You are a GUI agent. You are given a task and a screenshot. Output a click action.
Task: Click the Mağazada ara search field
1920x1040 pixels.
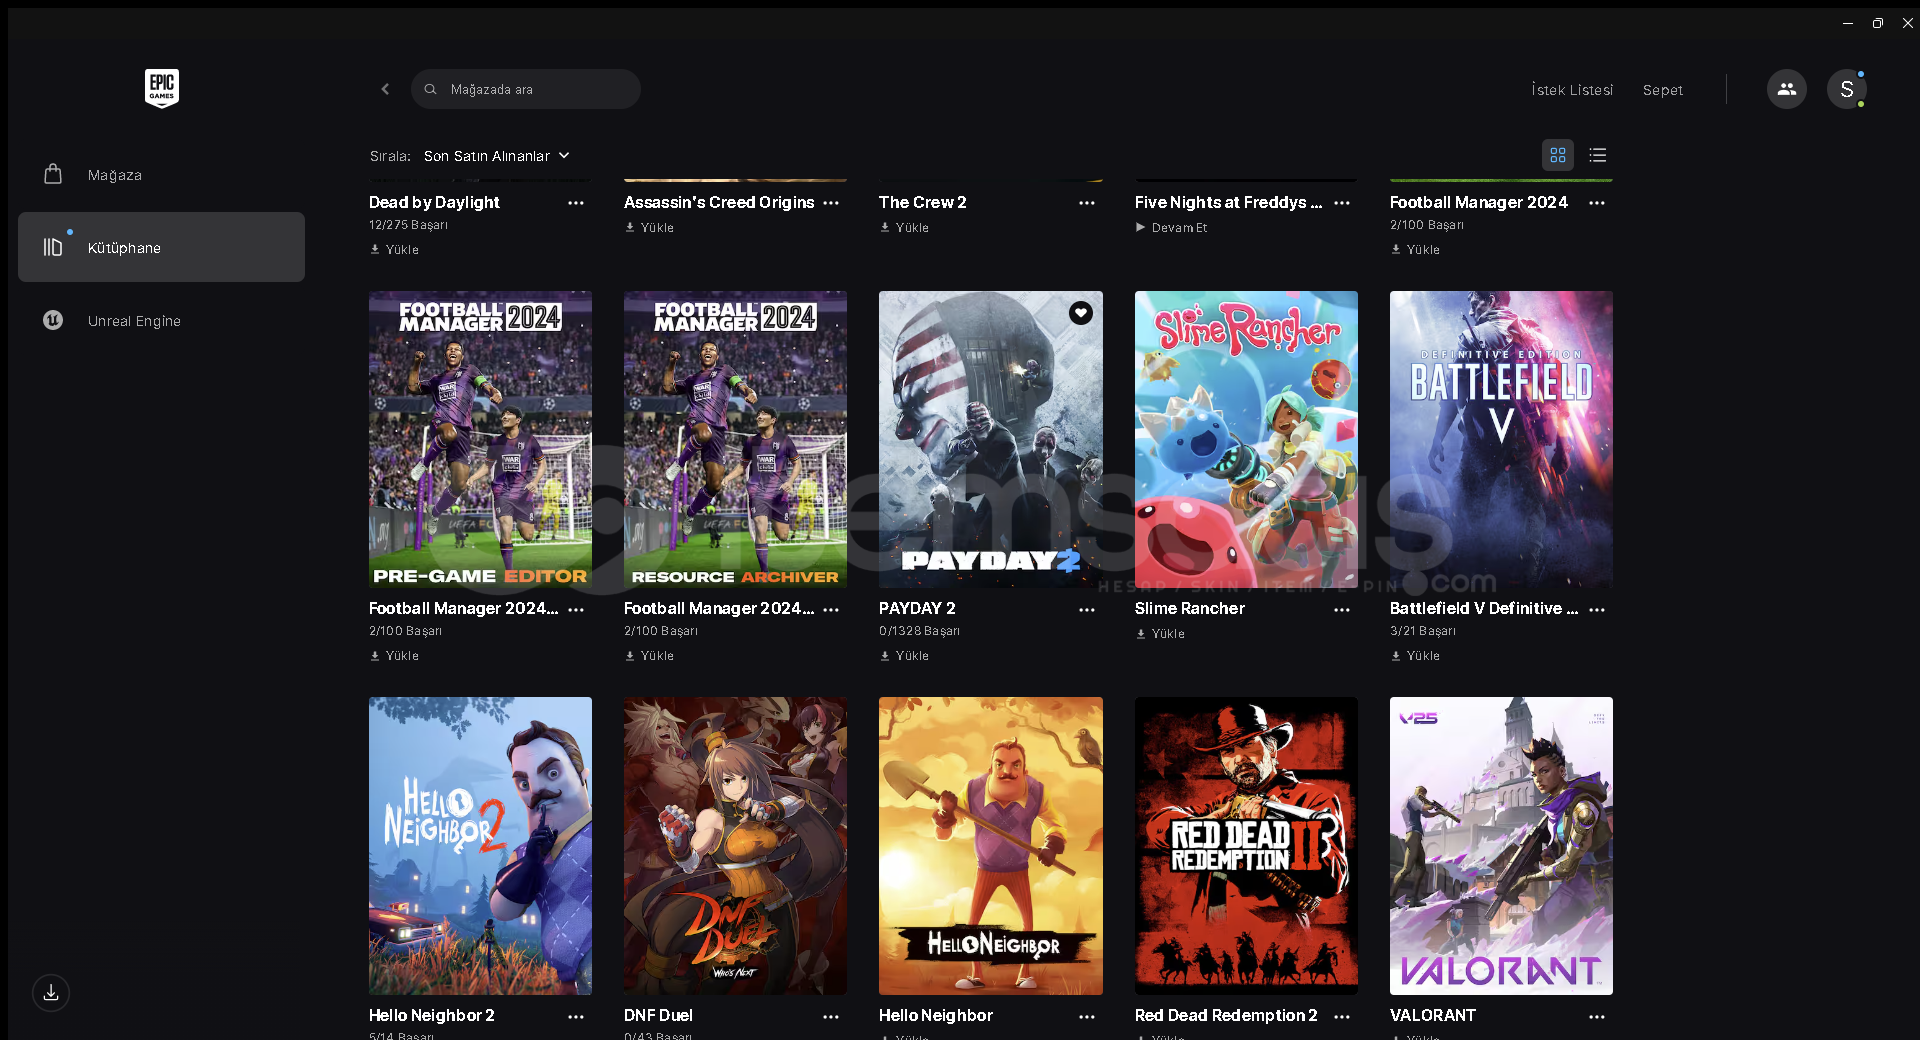(526, 89)
